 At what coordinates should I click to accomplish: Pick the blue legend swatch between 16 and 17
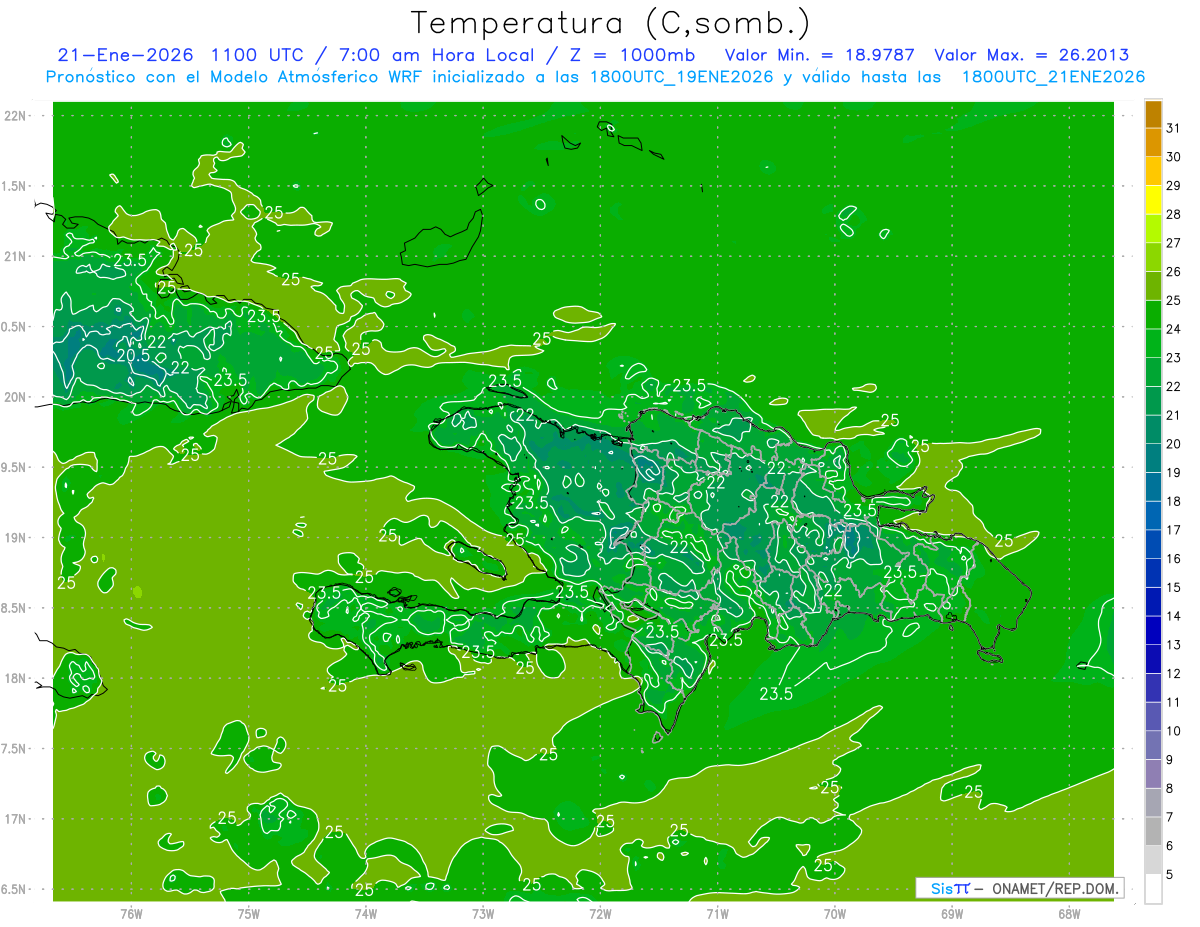pyautogui.click(x=1153, y=545)
